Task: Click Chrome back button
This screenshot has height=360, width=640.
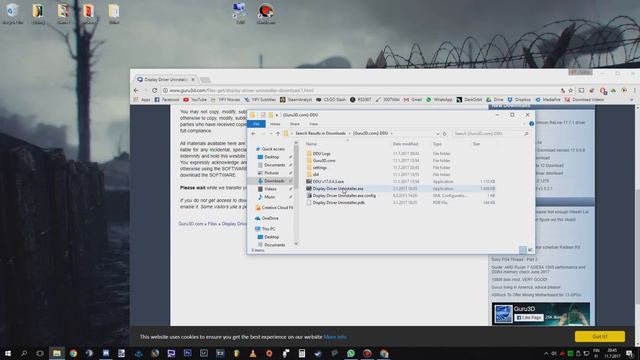Action: coord(136,90)
